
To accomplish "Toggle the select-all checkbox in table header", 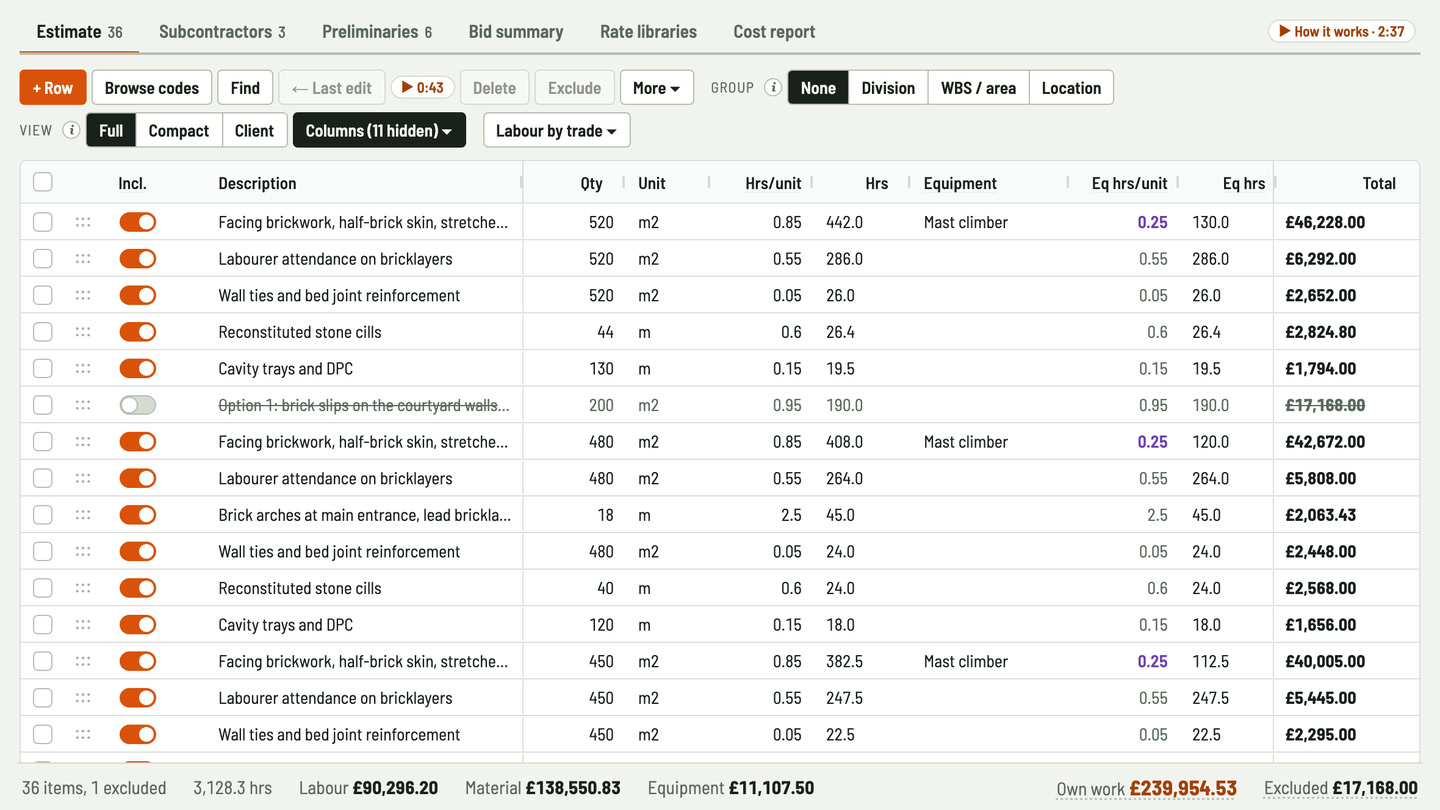I will [43, 182].
